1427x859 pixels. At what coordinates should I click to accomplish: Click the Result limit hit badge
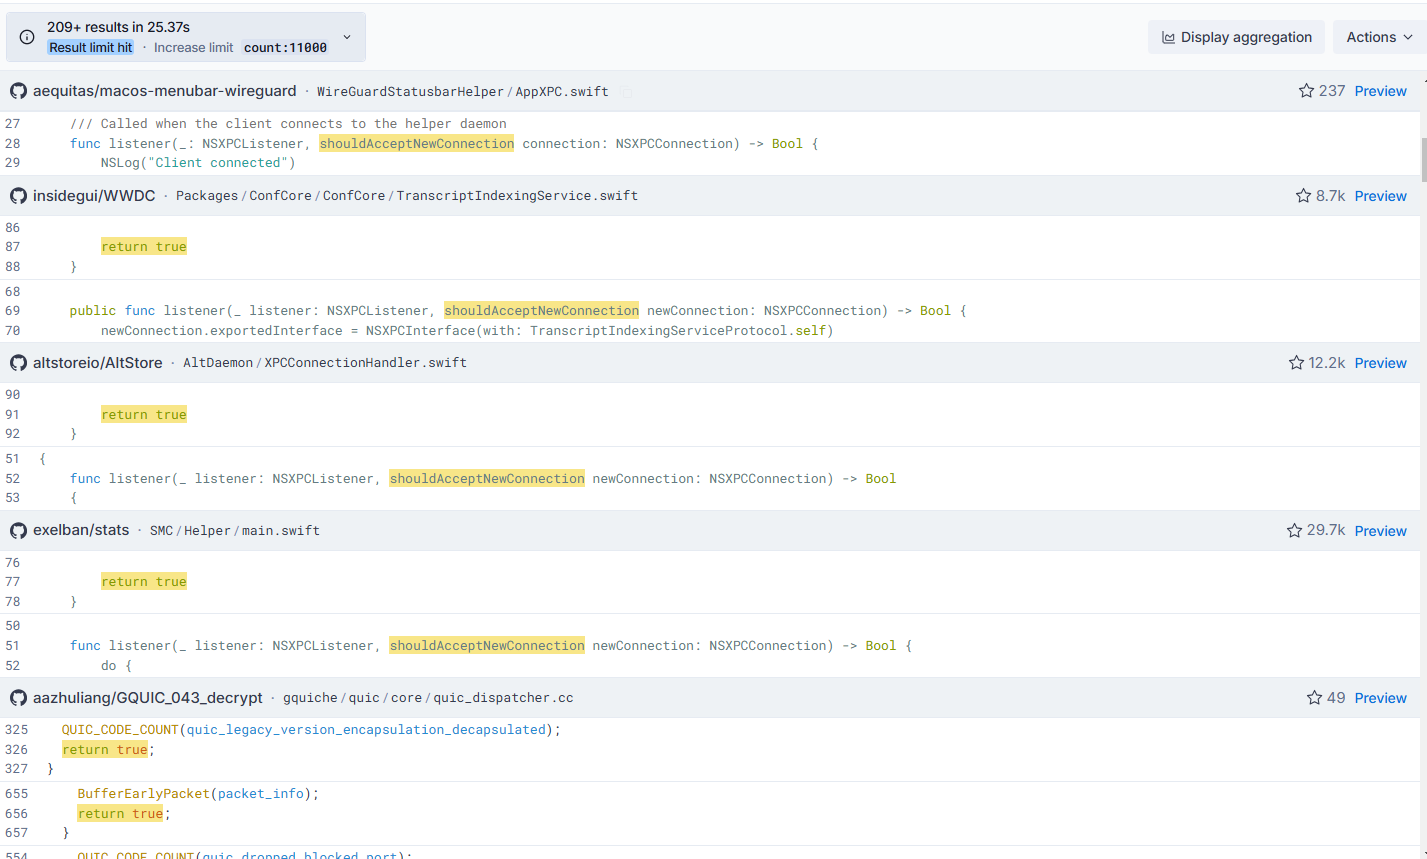point(91,47)
